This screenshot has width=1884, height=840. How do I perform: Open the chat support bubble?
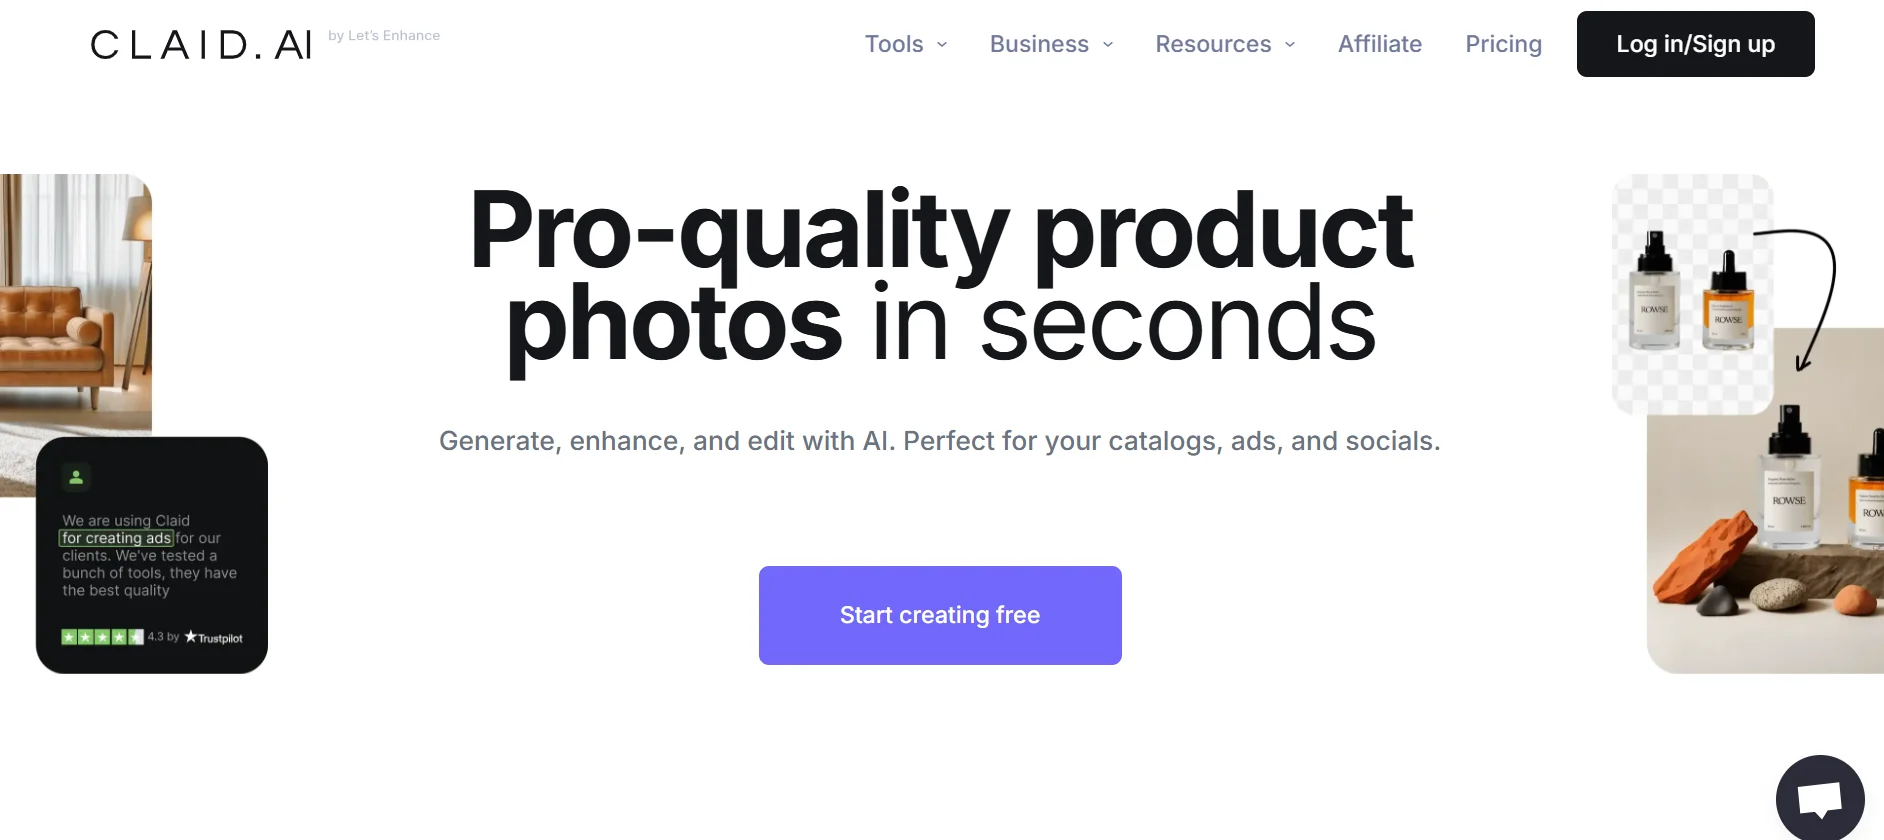1820,799
